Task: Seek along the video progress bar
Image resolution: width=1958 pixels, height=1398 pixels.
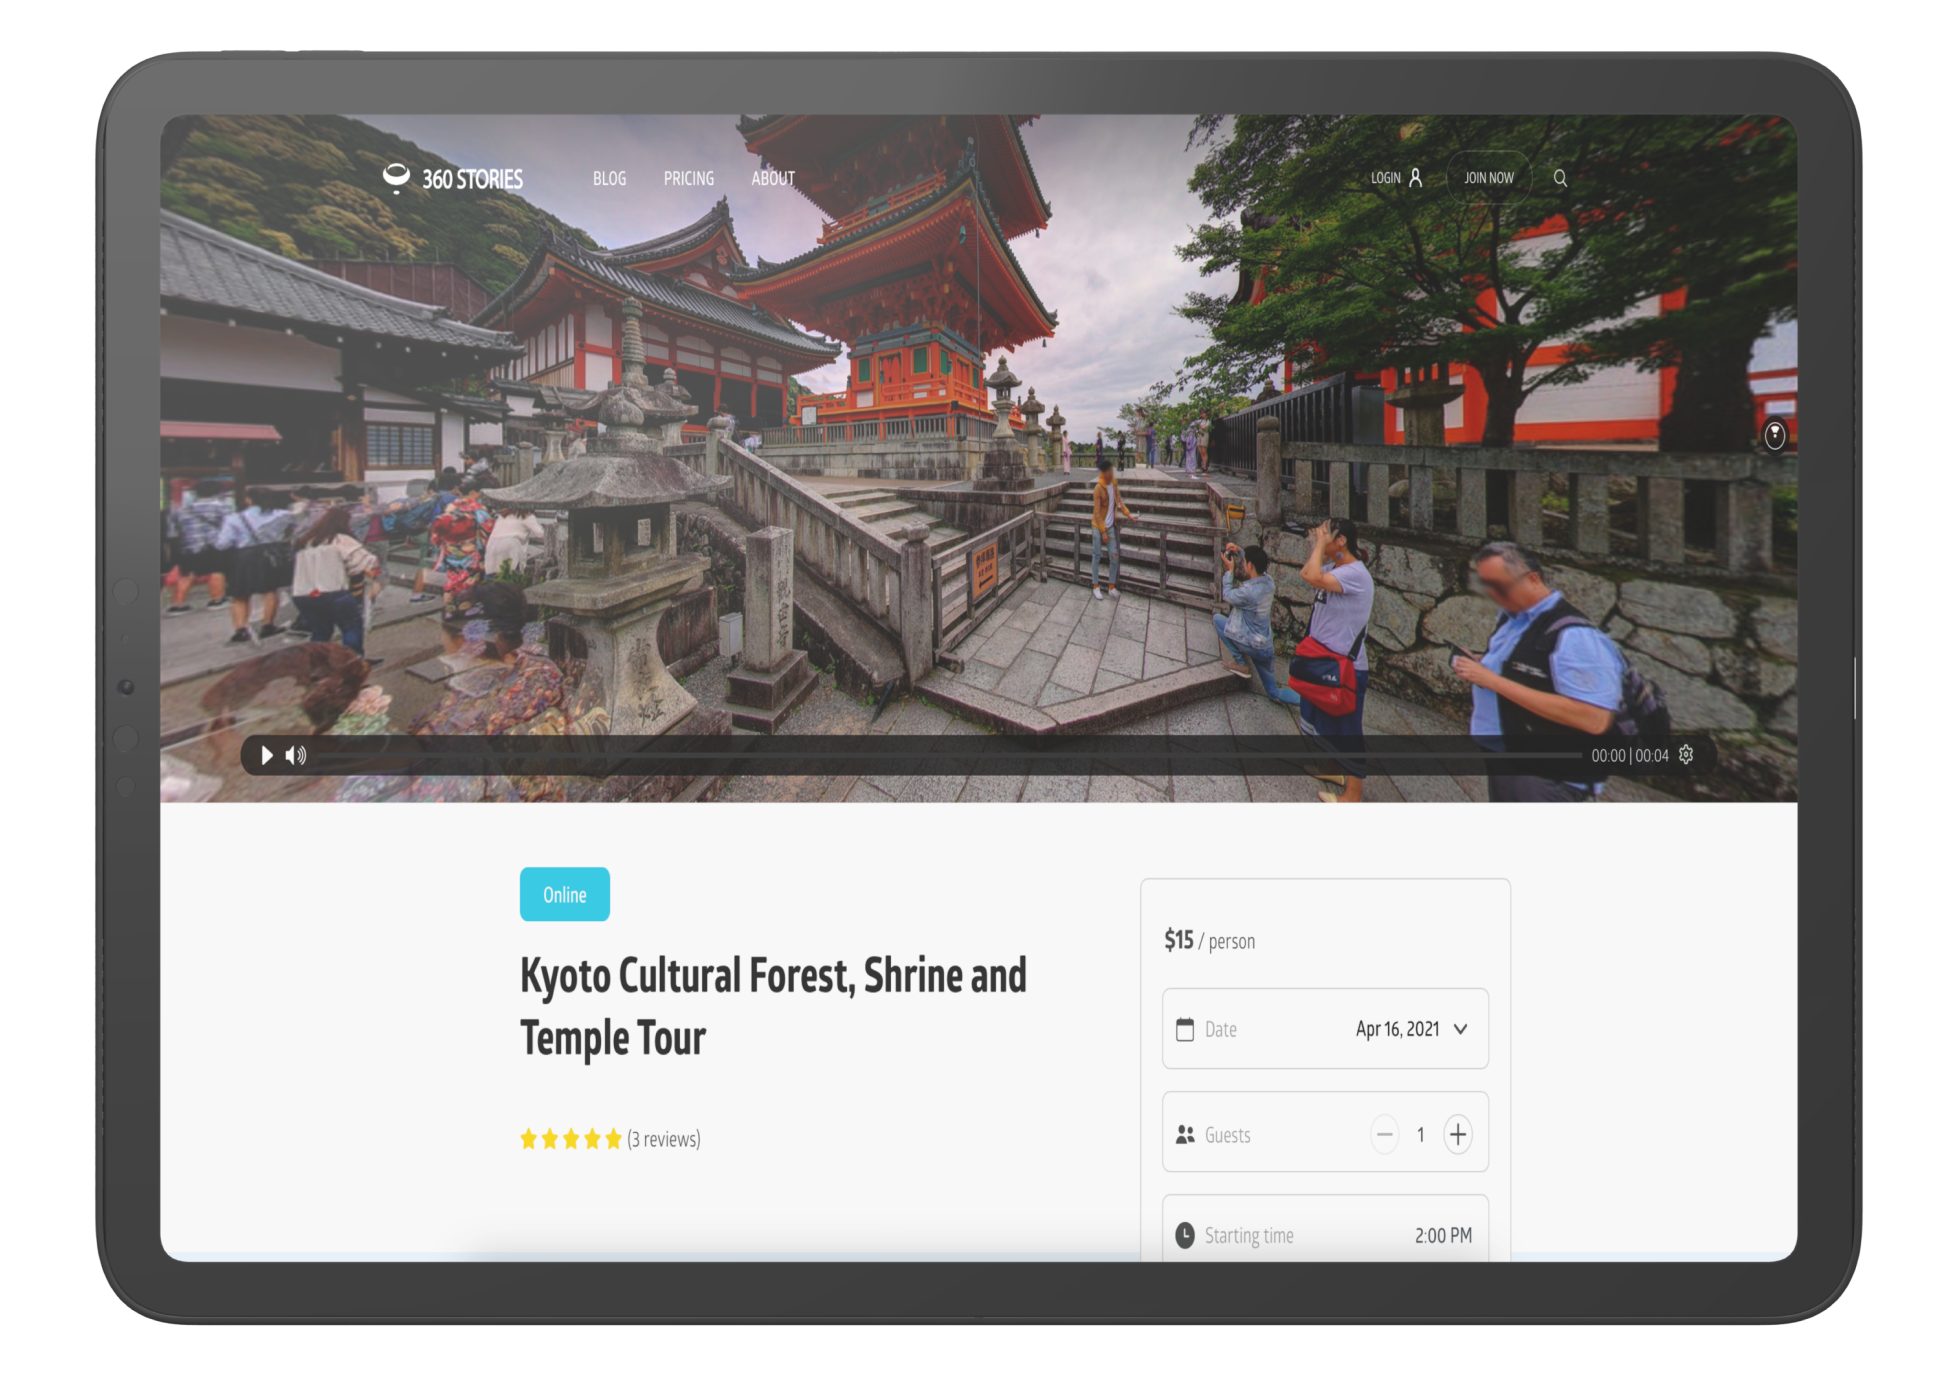Action: (950, 756)
